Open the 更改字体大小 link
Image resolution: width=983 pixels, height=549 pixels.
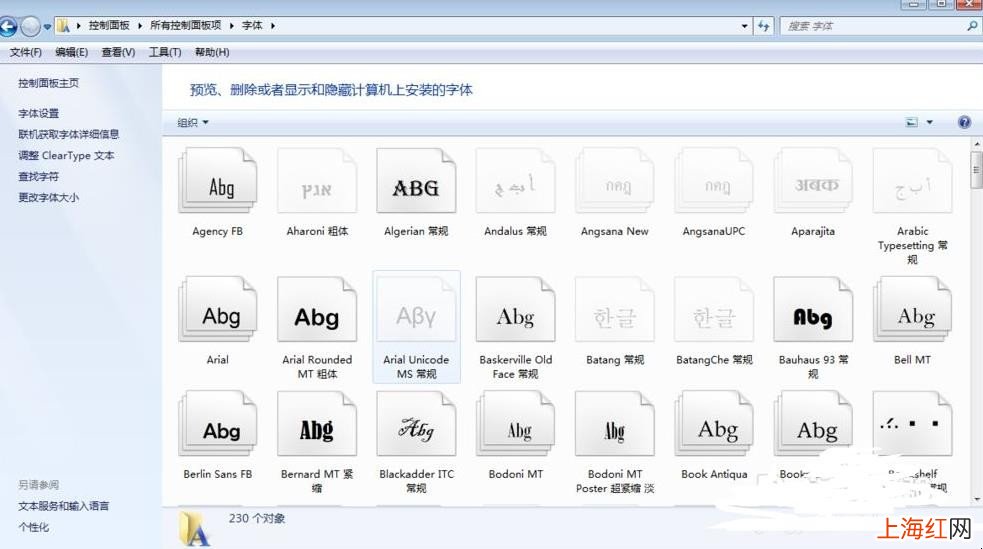pyautogui.click(x=48, y=197)
